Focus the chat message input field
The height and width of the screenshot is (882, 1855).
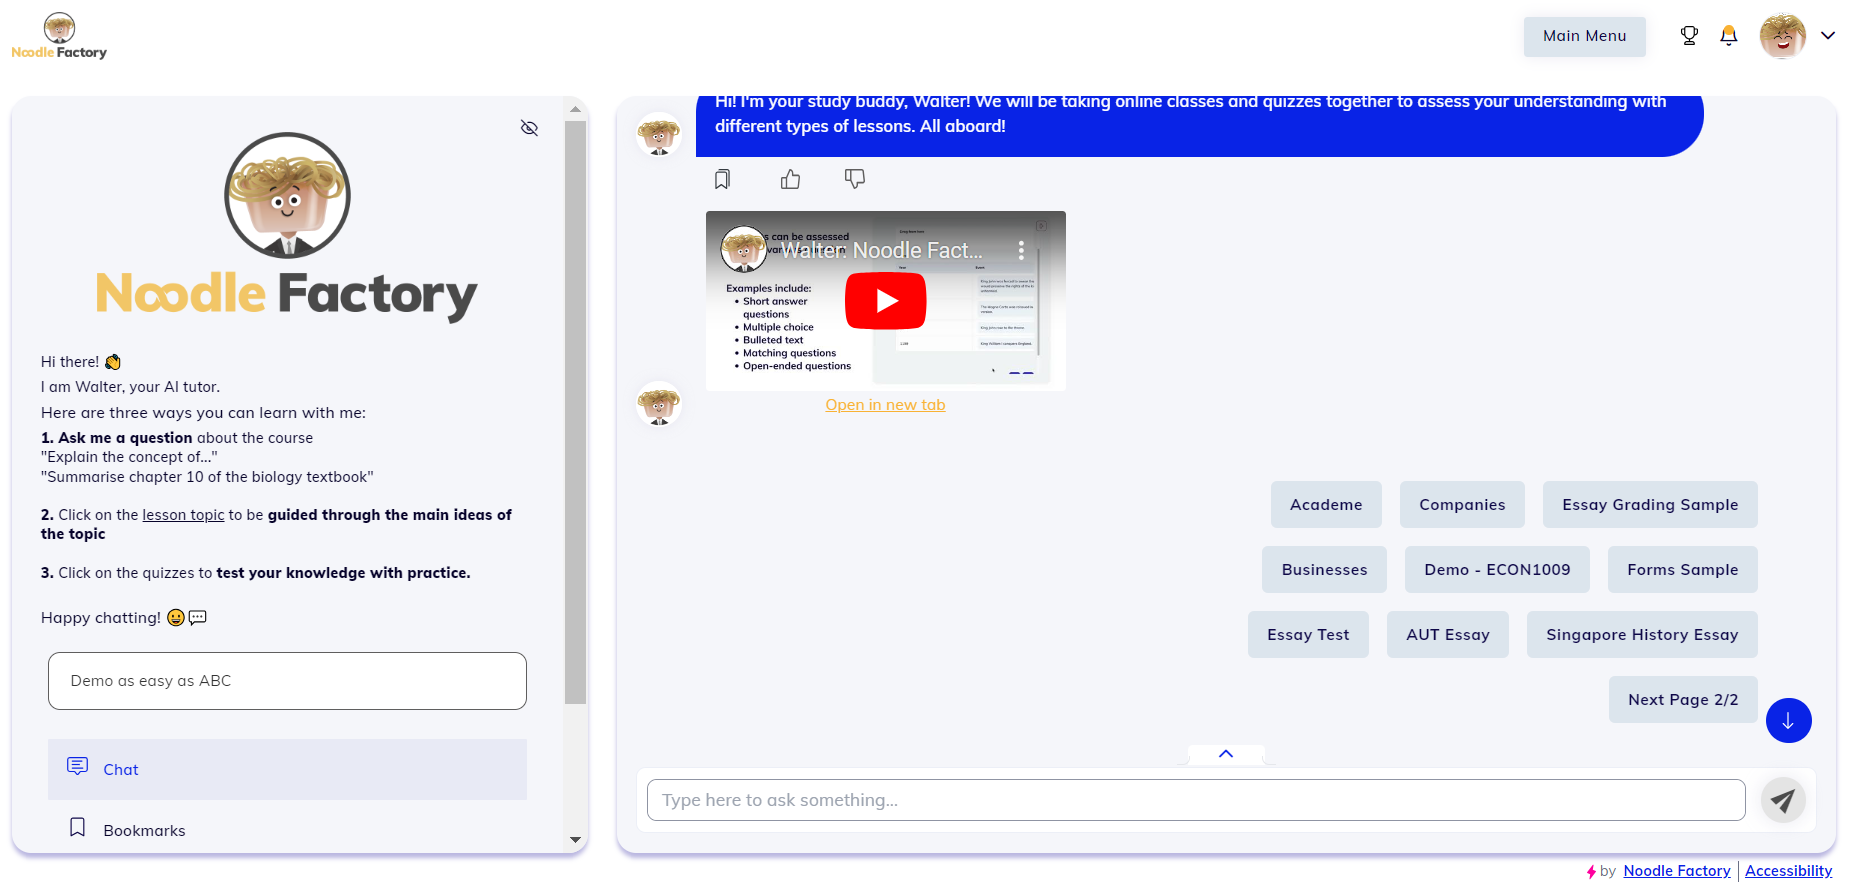click(1196, 800)
